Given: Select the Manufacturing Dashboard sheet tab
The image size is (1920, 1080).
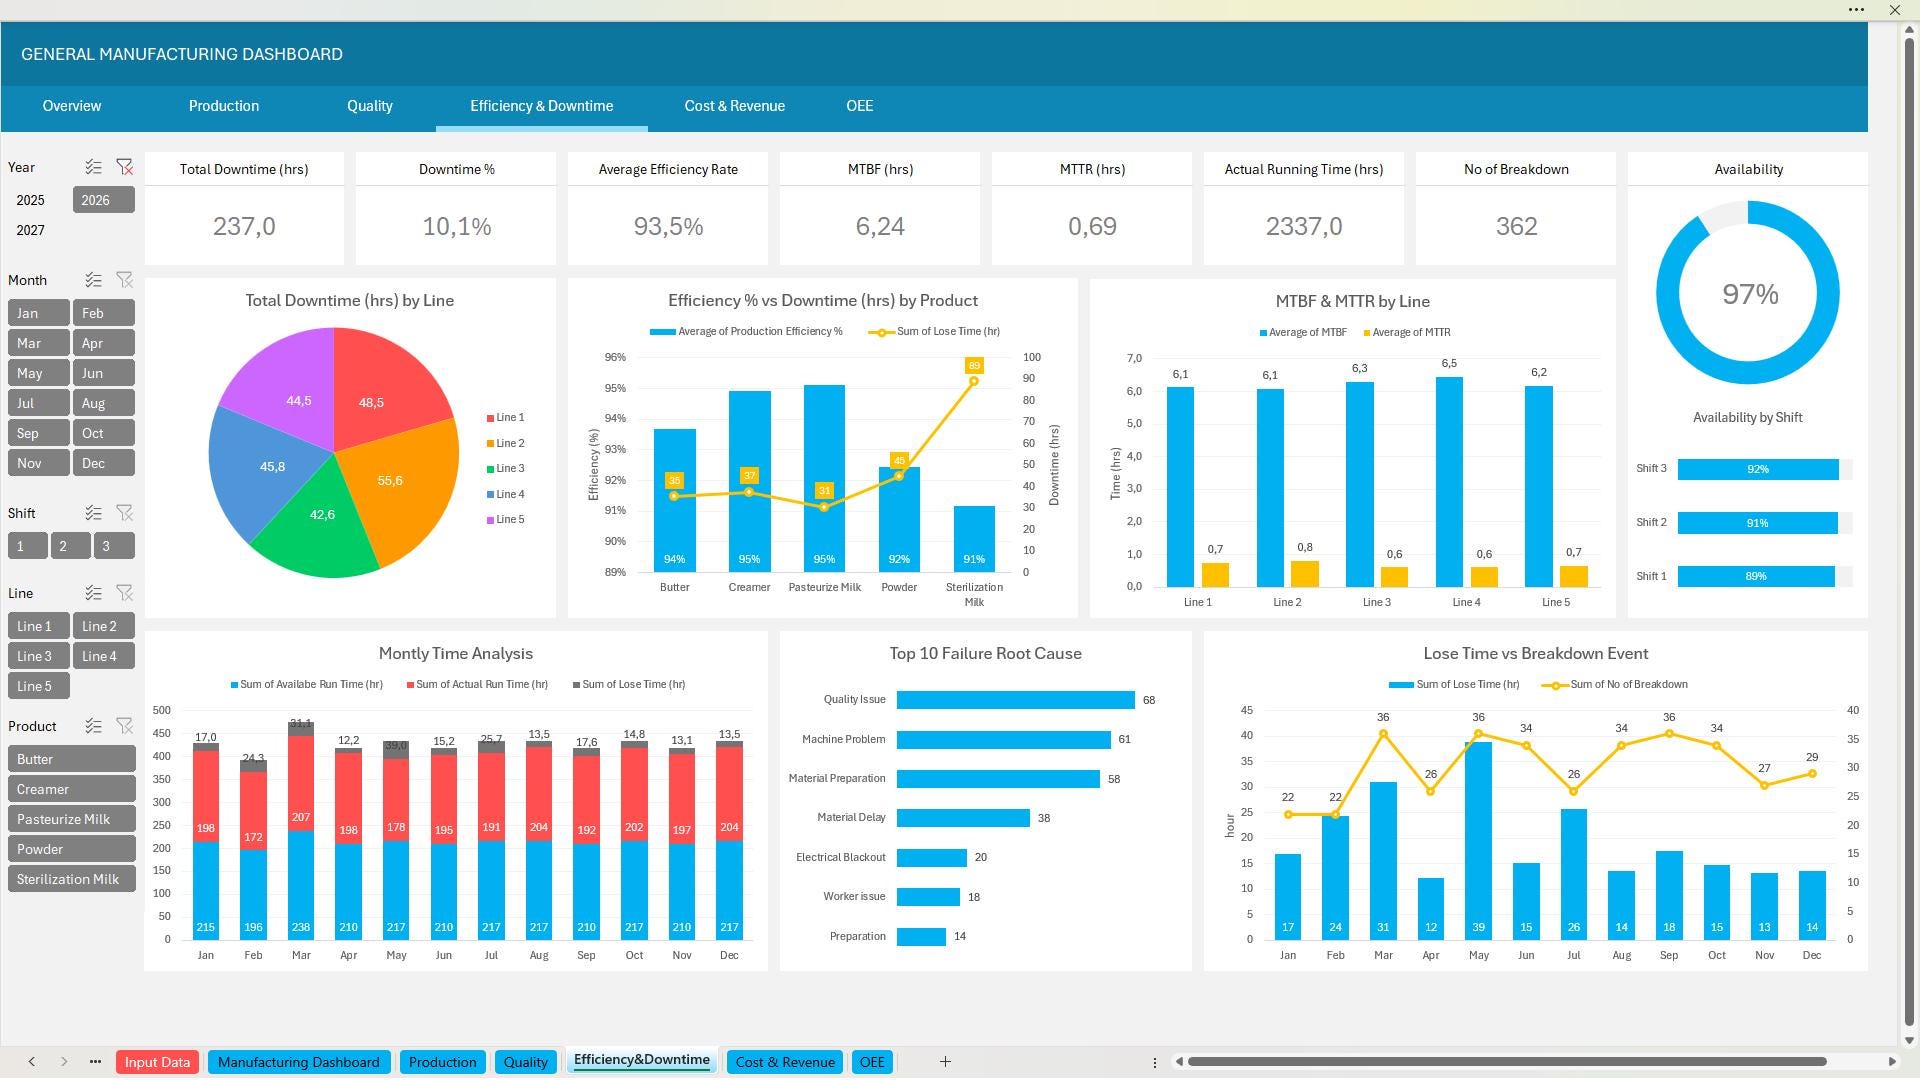Looking at the screenshot, I should click(x=298, y=1062).
